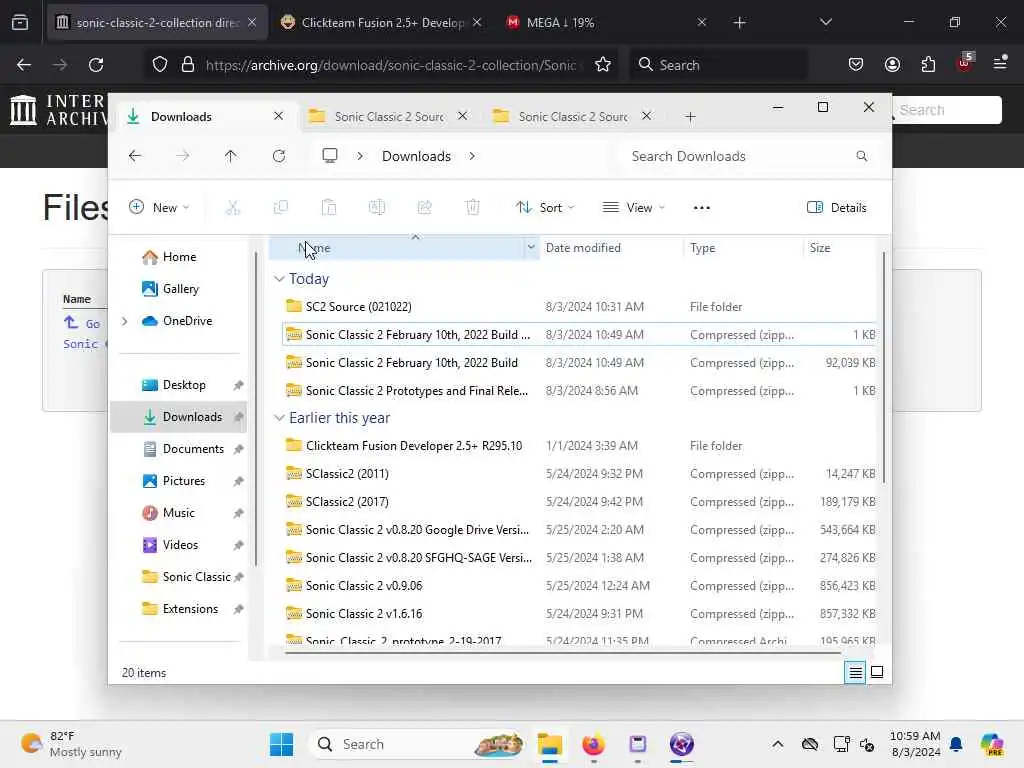Open a new Firefox tab with plus
This screenshot has height=768, width=1024.
pyautogui.click(x=739, y=23)
